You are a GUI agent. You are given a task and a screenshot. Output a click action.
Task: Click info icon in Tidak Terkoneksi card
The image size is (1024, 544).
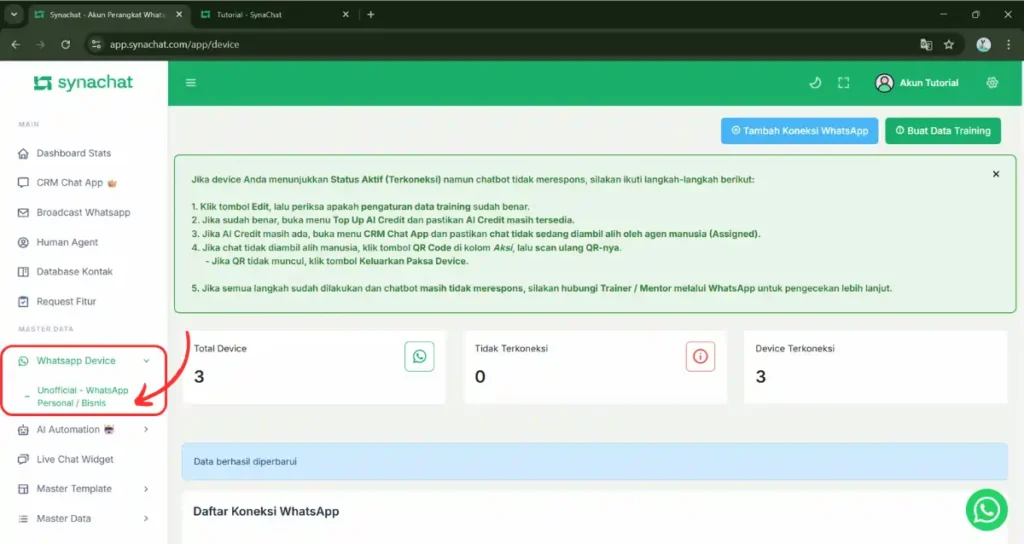[x=700, y=357]
